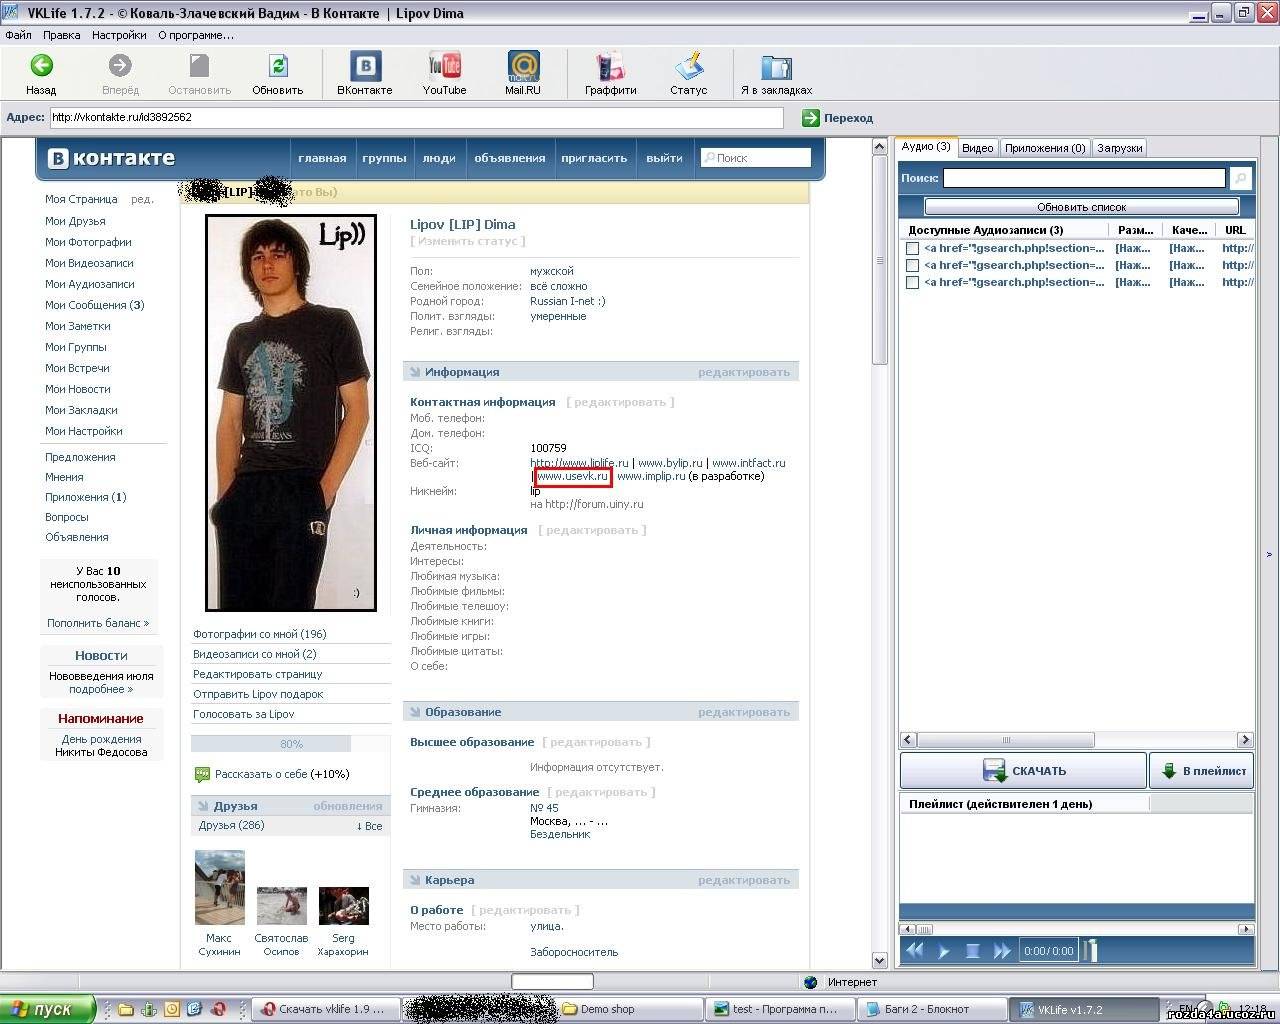Open the Mail.RU toolbar icon
The image size is (1280, 1024).
click(x=523, y=66)
